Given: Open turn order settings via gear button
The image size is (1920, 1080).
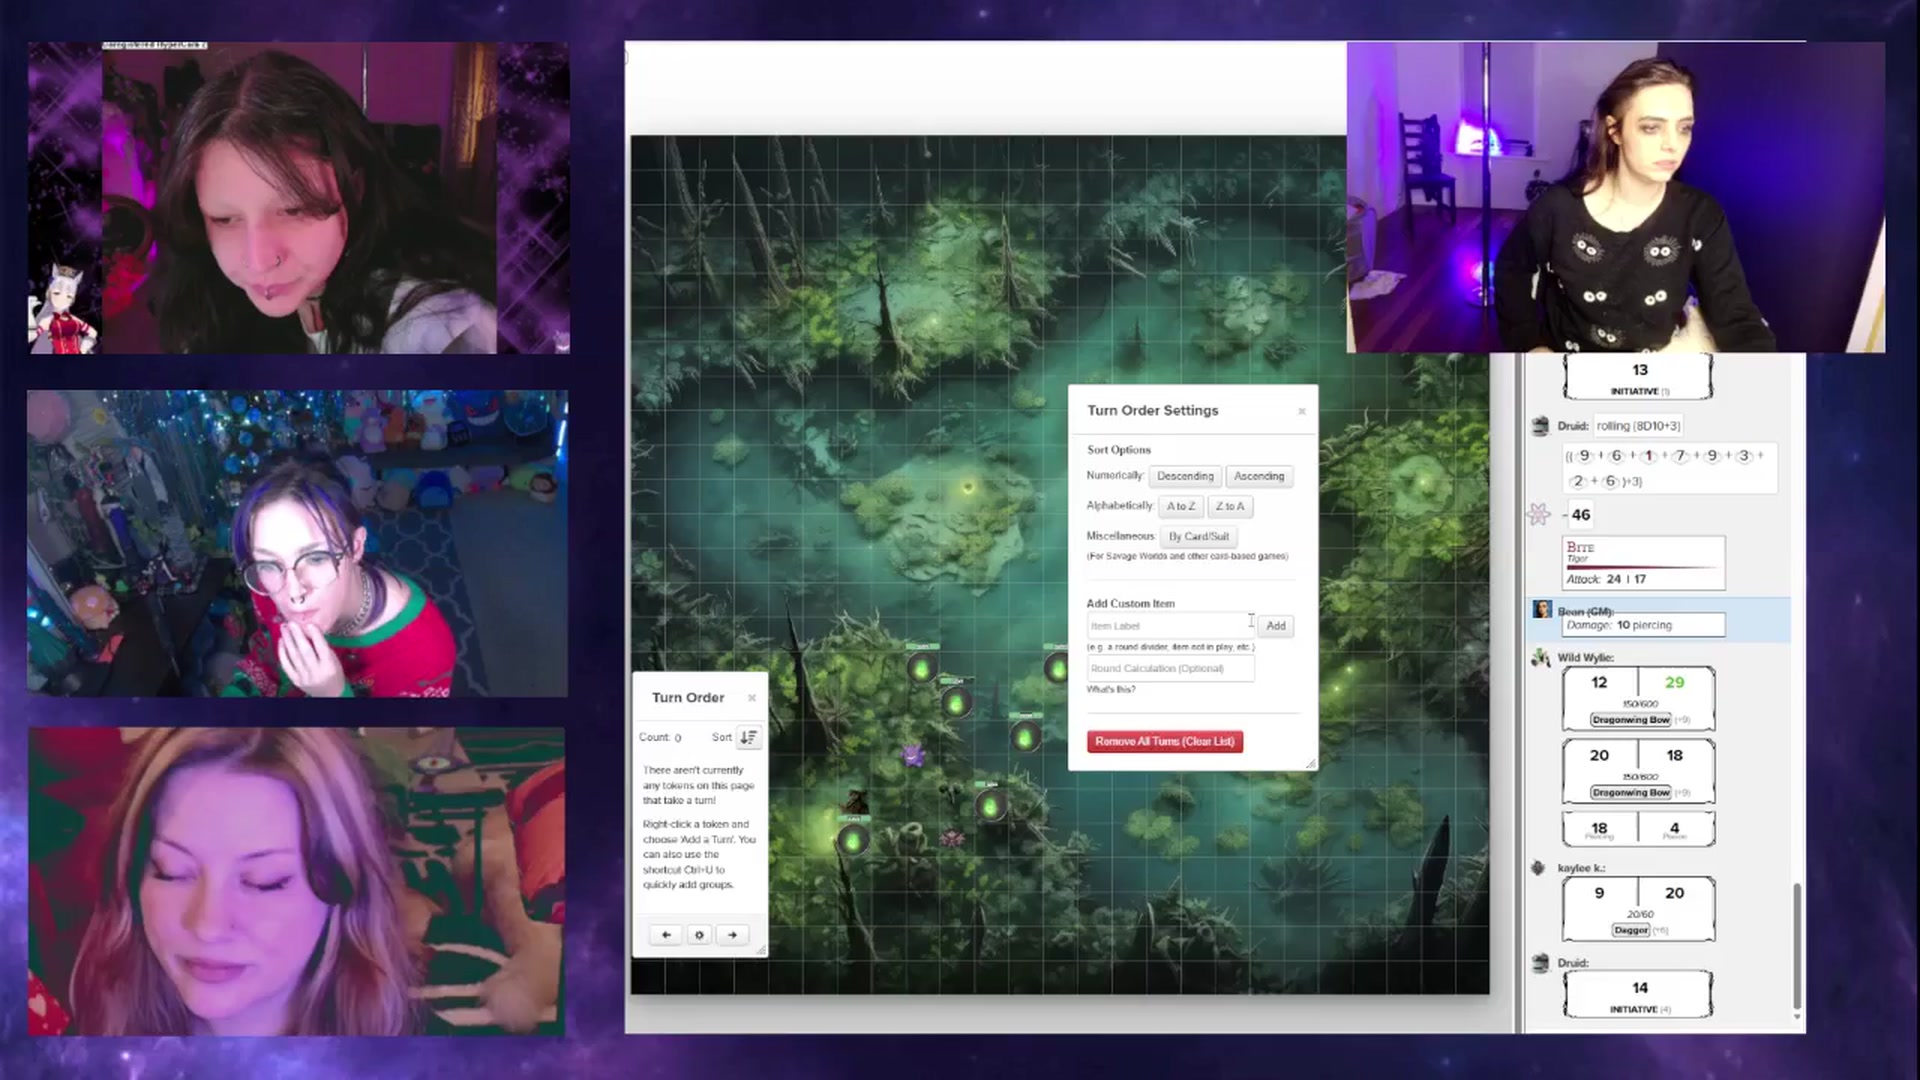Looking at the screenshot, I should (699, 935).
